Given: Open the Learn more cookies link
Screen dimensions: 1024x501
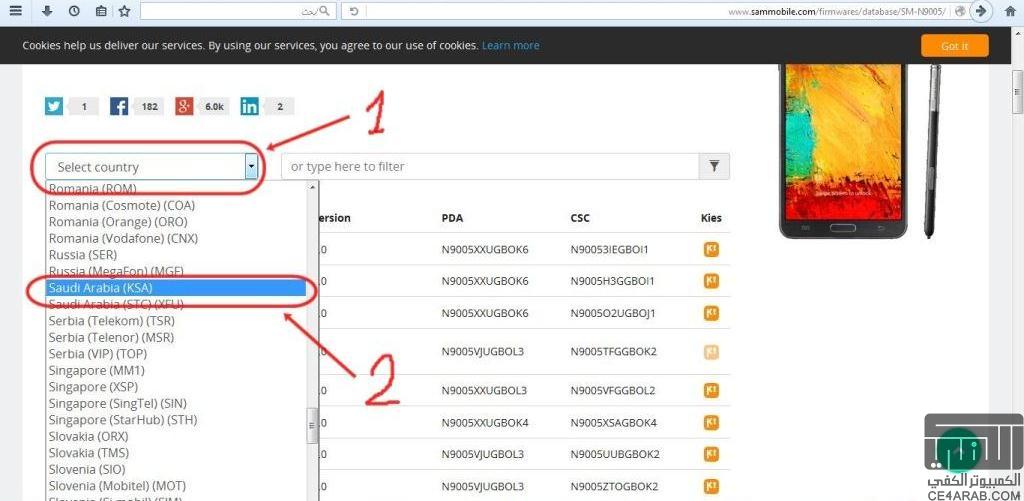Looking at the screenshot, I should 510,46.
